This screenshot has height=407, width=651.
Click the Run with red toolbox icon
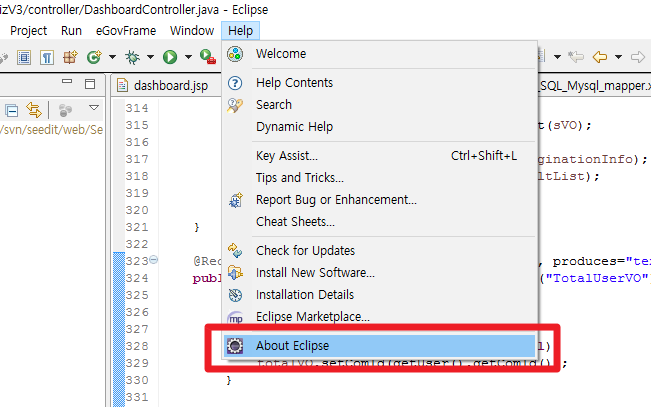coord(207,57)
